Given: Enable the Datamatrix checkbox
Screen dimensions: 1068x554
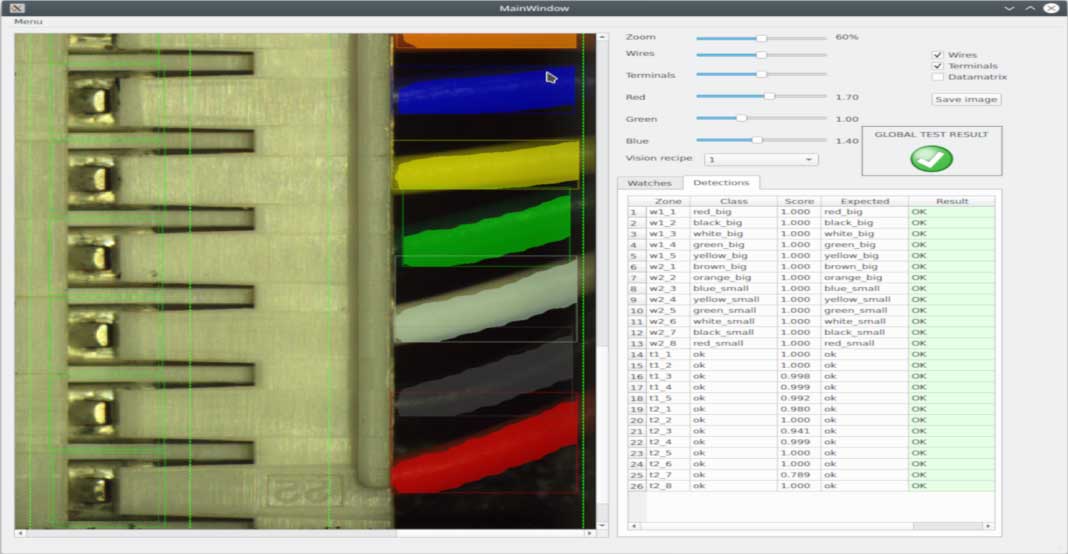Looking at the screenshot, I should point(938,77).
